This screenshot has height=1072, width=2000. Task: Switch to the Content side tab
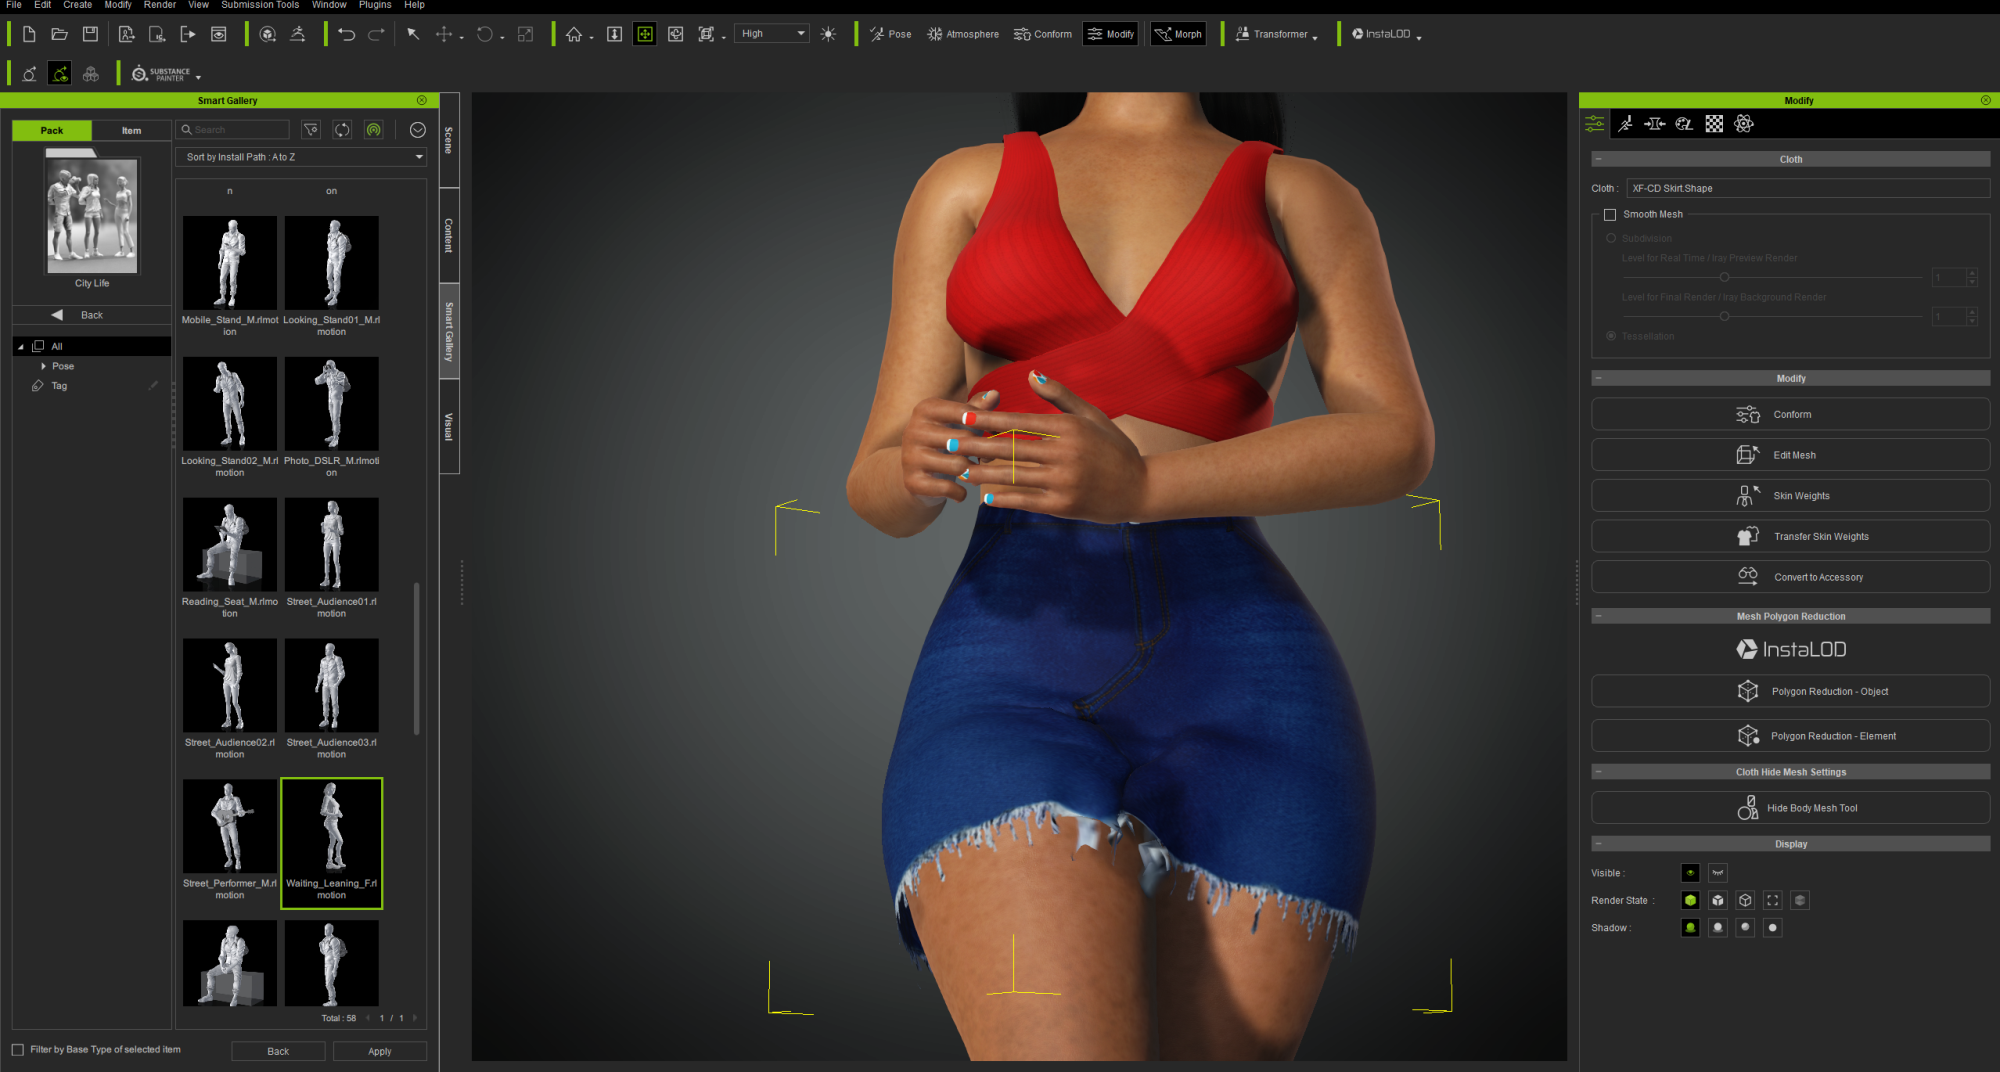(449, 236)
